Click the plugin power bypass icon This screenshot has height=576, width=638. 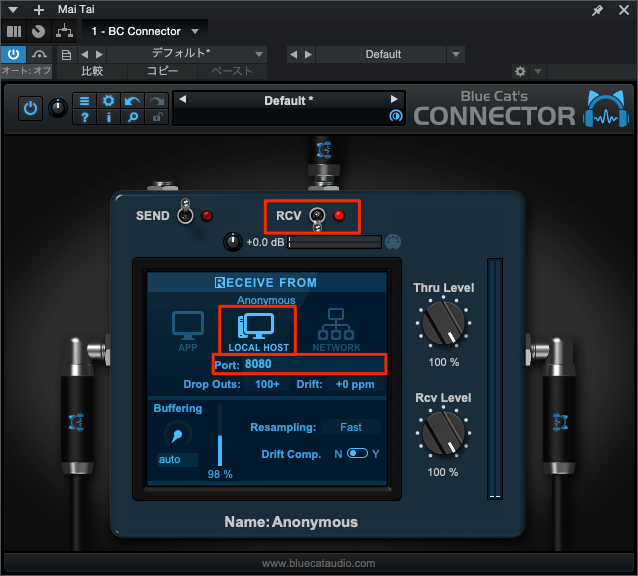point(31,109)
